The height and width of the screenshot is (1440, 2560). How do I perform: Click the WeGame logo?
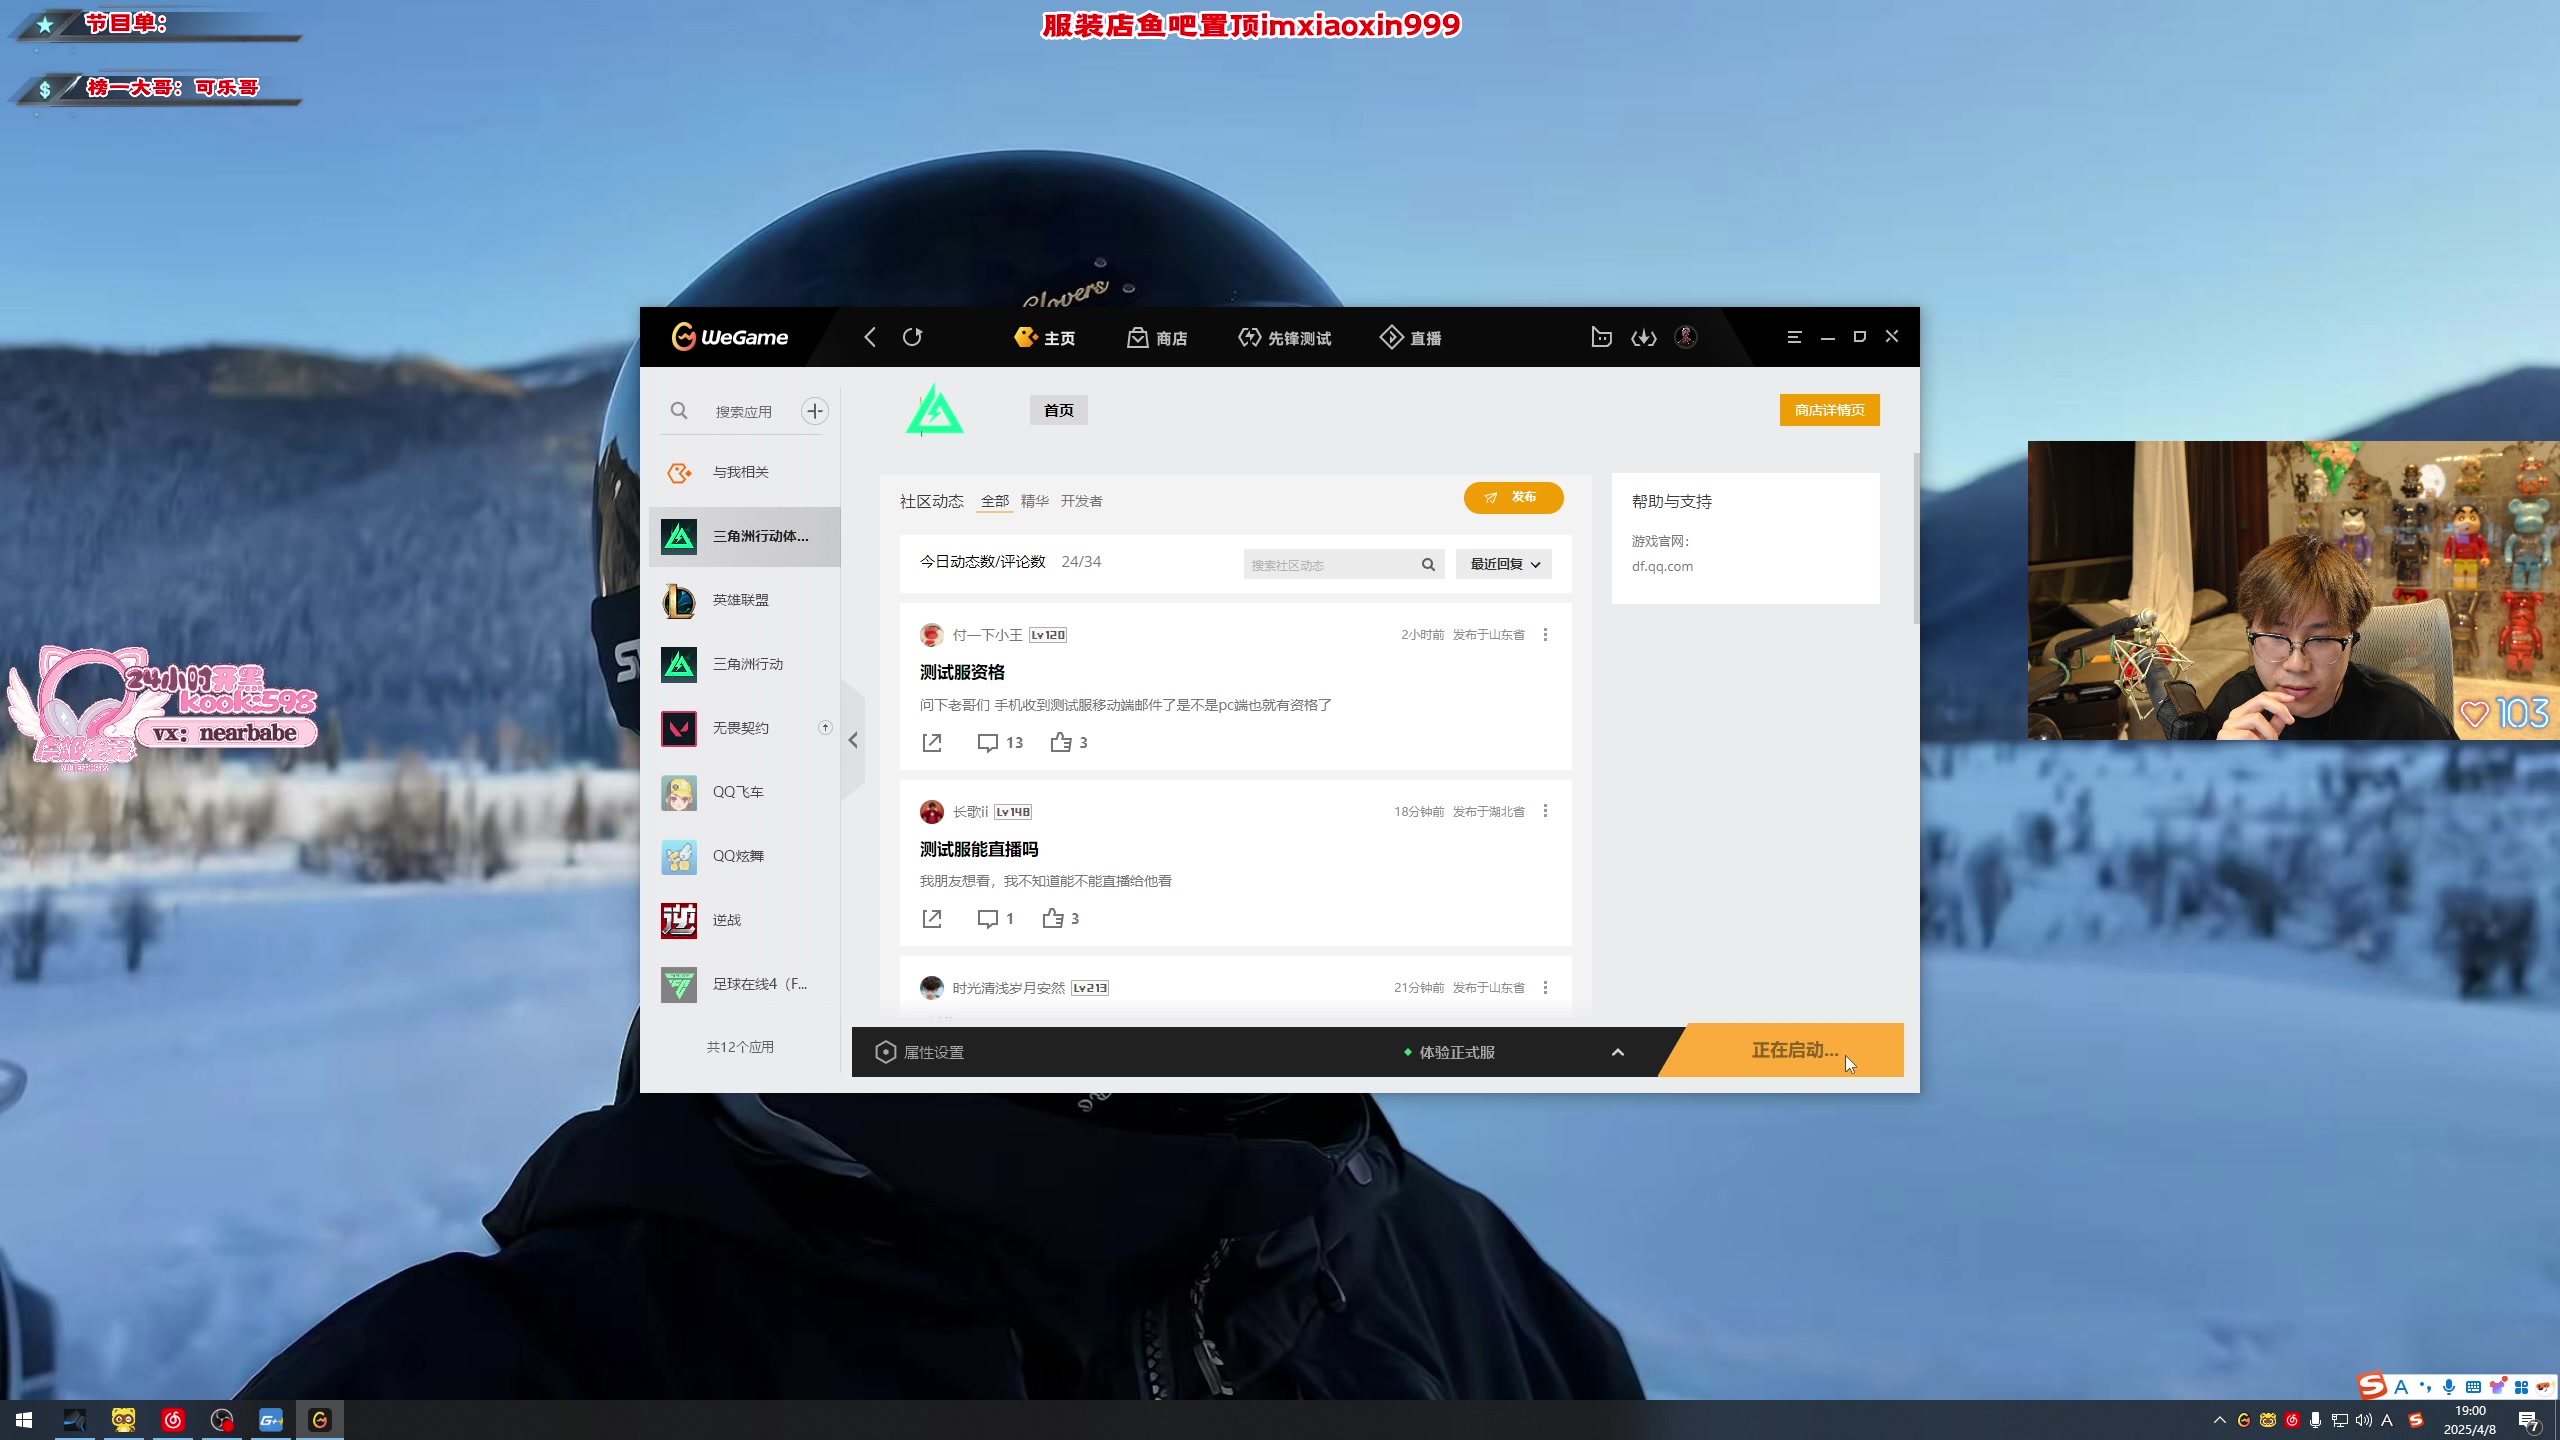729,337
